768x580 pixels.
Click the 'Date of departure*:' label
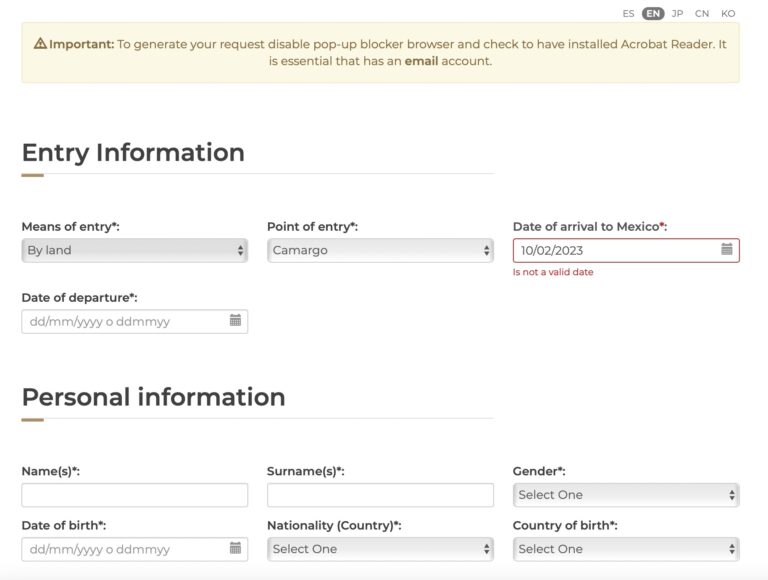(x=79, y=297)
